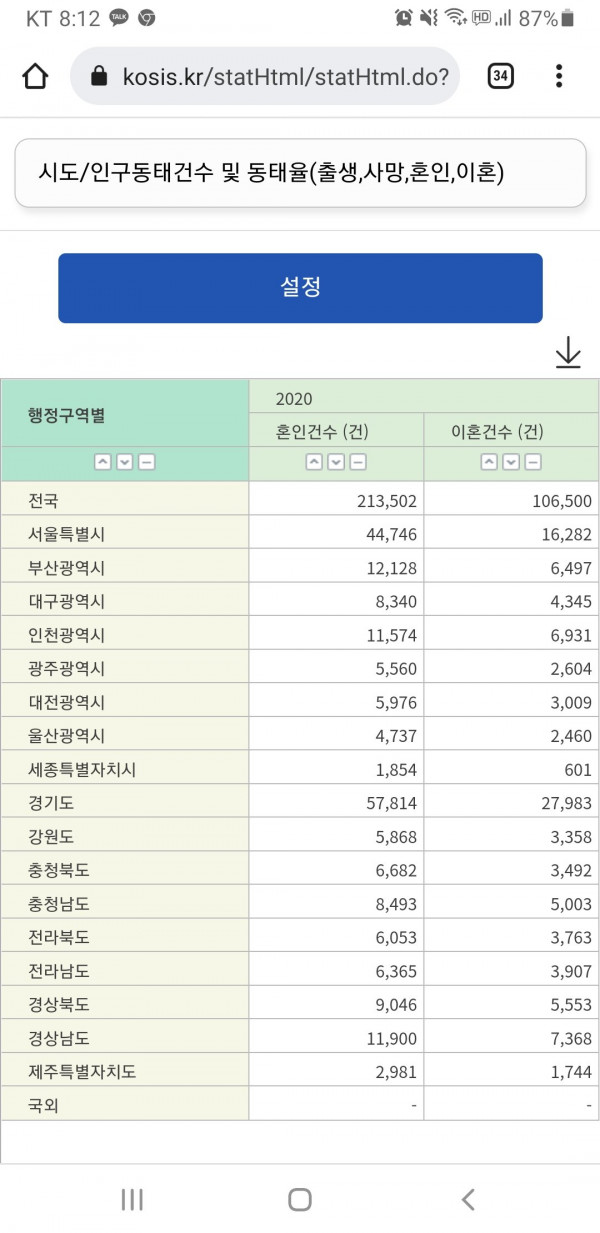Viewport: 600px width, 1233px height.
Task: Select the 57,814 cell for 경기도
Action: tap(337, 802)
